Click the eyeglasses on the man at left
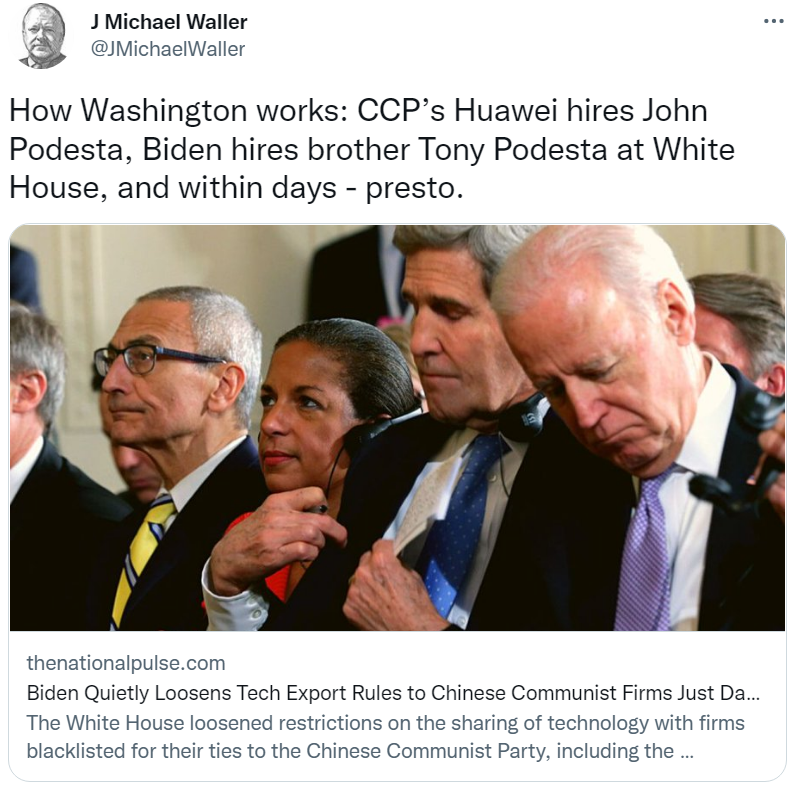This screenshot has height=791, width=798. click(x=155, y=359)
